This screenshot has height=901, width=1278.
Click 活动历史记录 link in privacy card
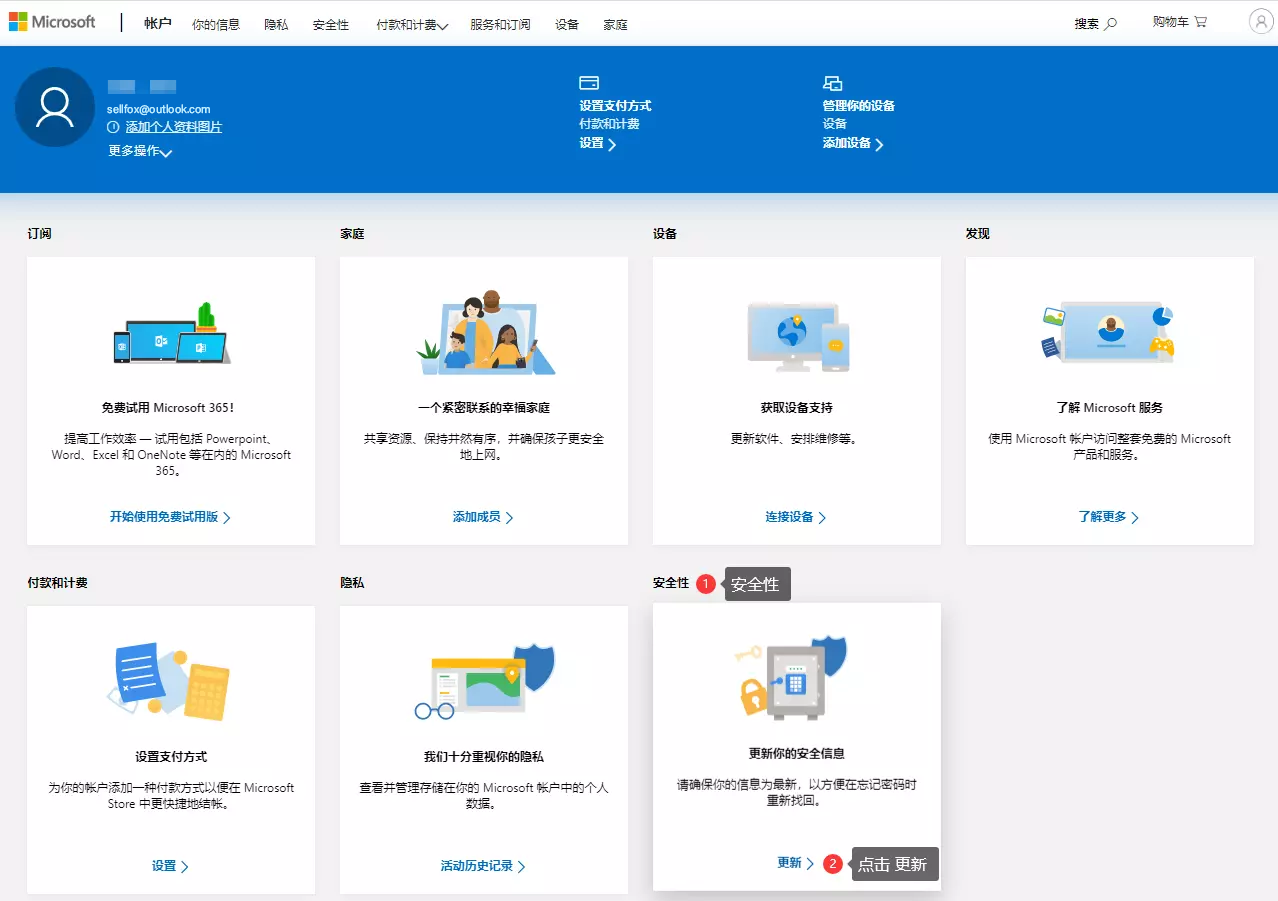[x=483, y=866]
